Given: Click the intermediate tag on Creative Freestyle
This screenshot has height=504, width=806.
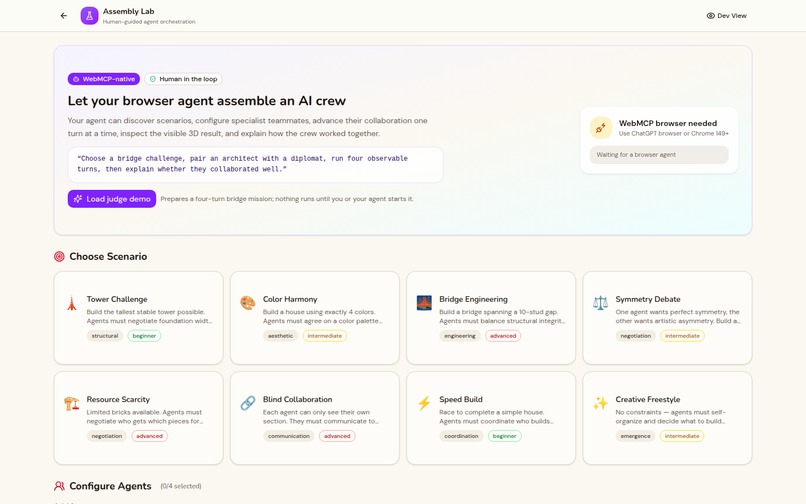Looking at the screenshot, I should 682,436.
